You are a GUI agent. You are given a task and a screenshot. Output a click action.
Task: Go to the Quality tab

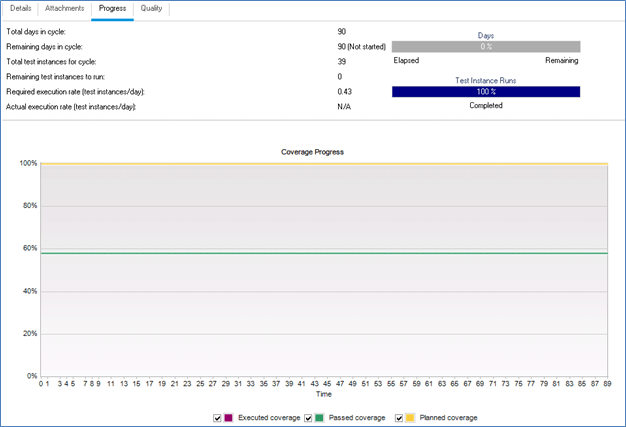pyautogui.click(x=152, y=8)
